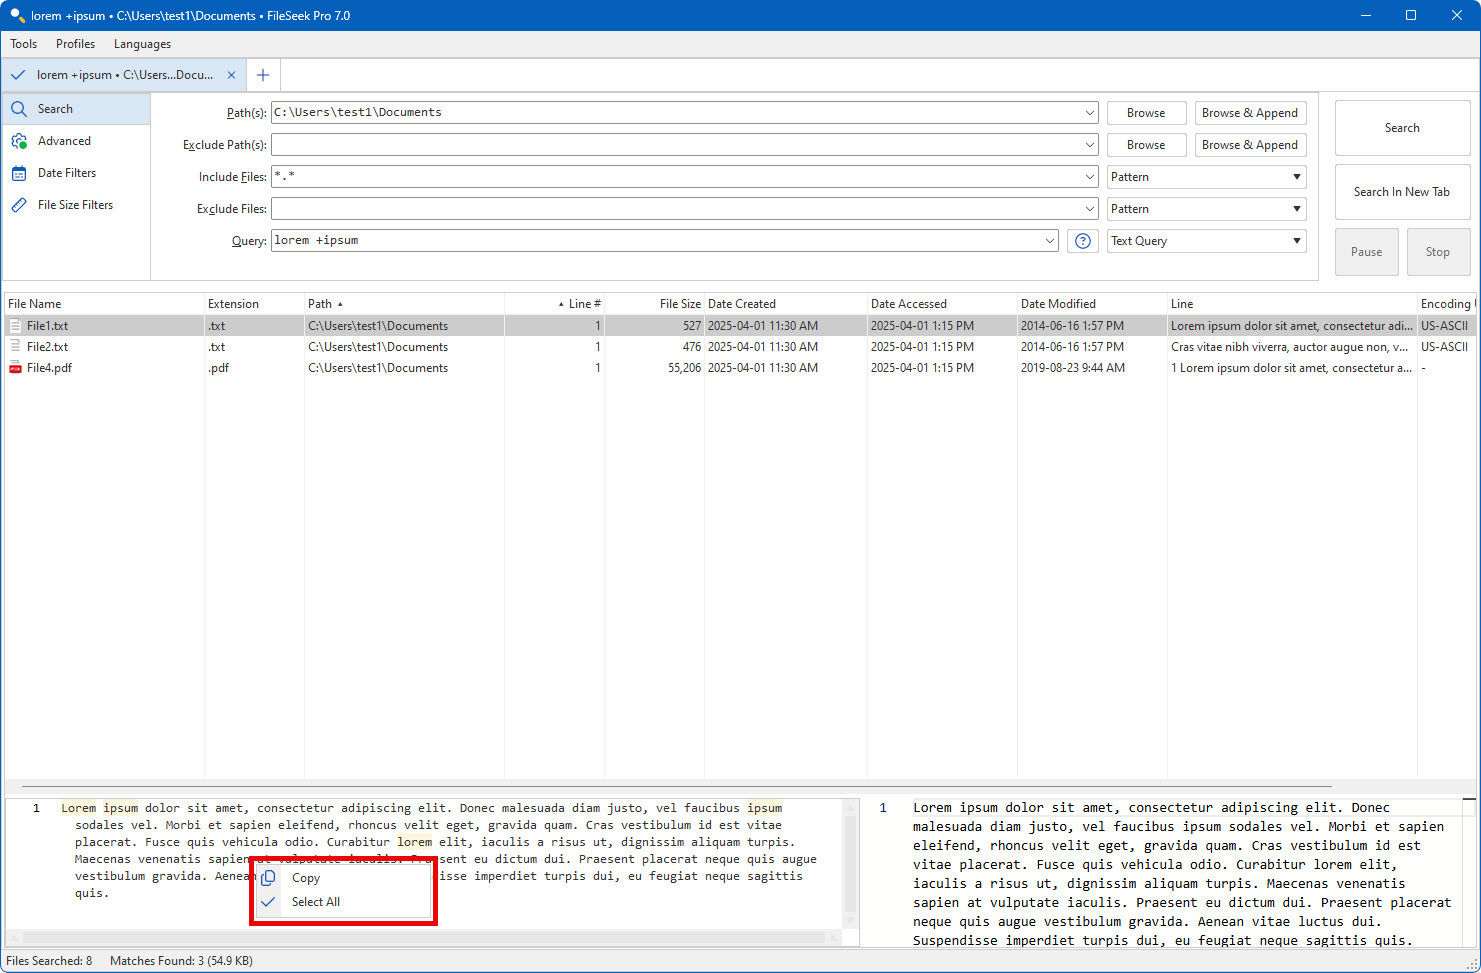
Task: Expand the Path(s) dropdown arrow
Action: coord(1089,113)
